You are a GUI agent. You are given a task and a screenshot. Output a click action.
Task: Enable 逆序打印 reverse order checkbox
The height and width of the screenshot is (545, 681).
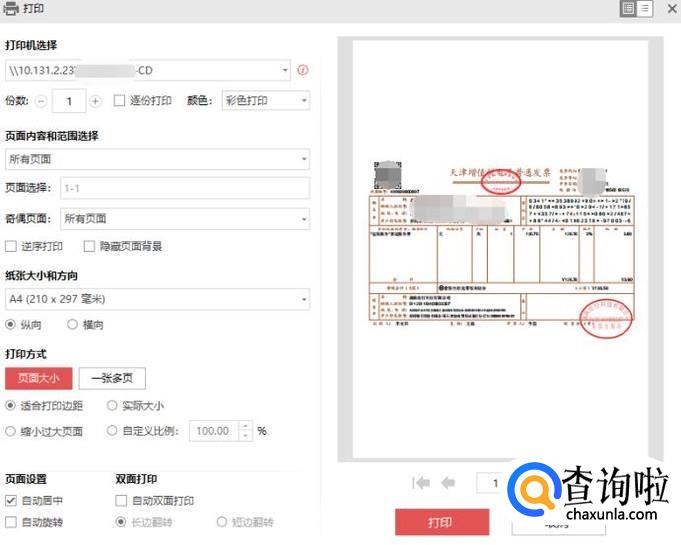click(11, 246)
